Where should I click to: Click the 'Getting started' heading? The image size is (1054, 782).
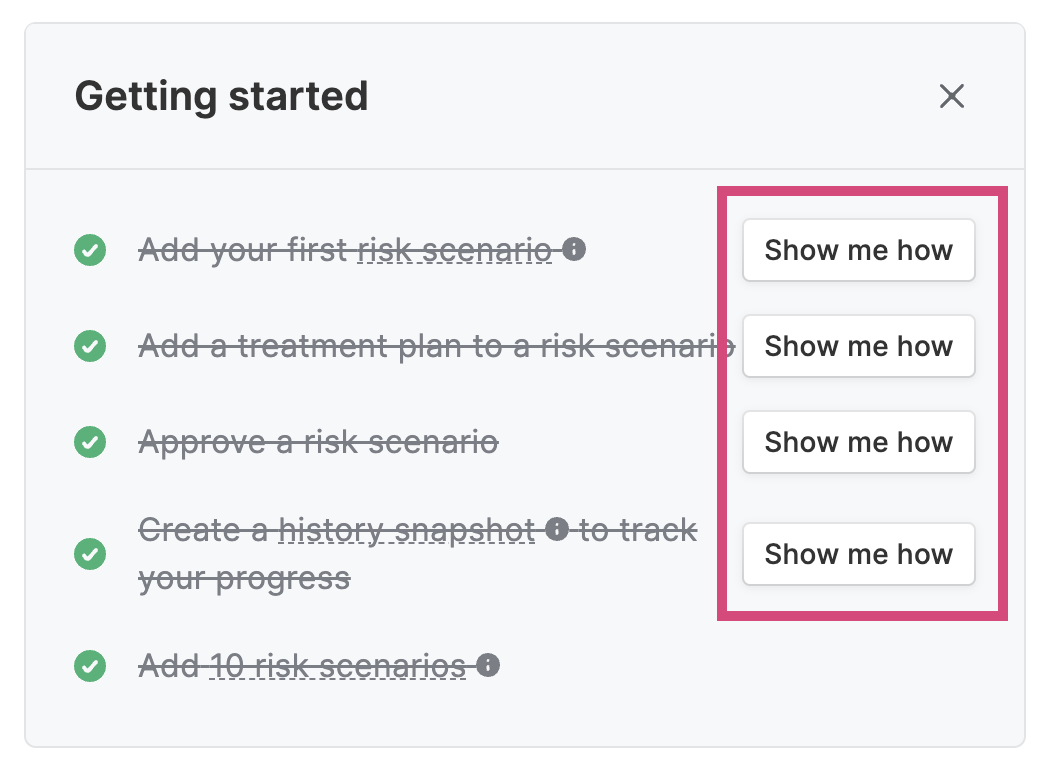[x=221, y=96]
